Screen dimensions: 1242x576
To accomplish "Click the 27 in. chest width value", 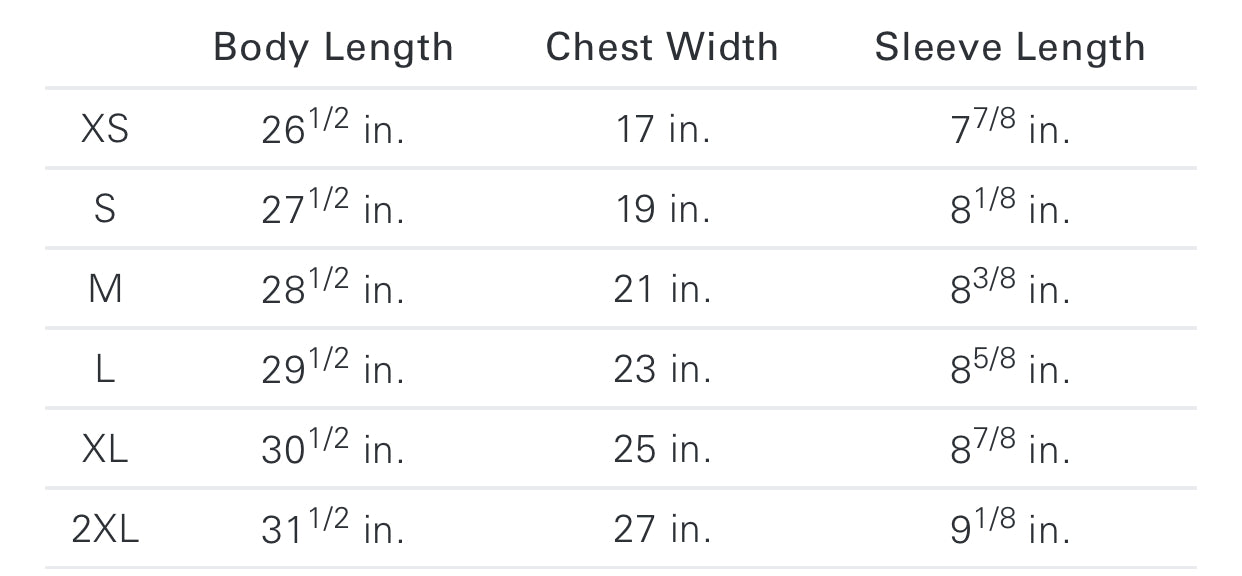I will pyautogui.click(x=662, y=529).
